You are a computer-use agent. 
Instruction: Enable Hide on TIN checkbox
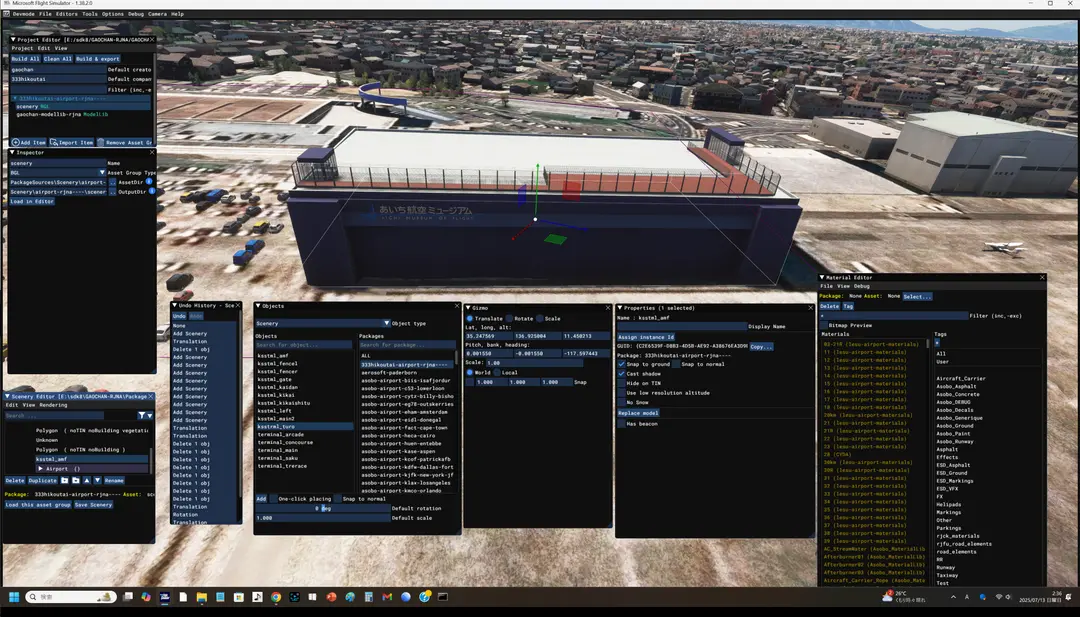point(621,383)
